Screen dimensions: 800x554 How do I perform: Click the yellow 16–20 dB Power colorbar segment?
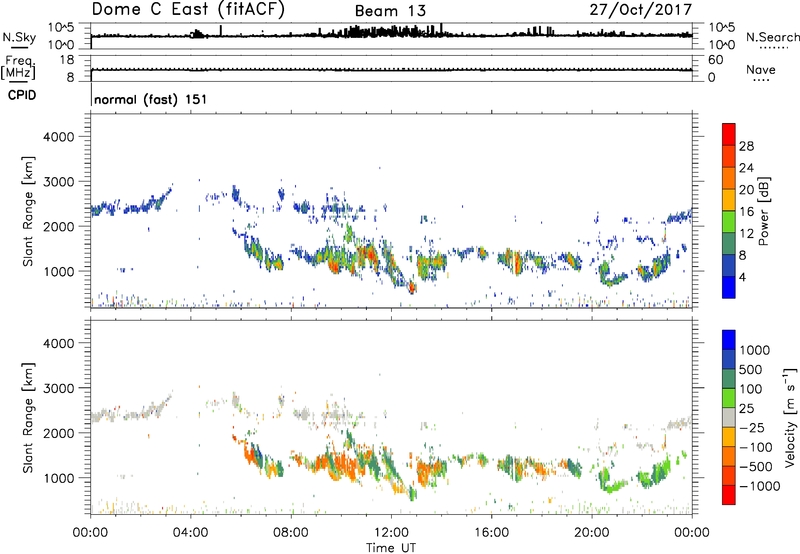coord(729,199)
